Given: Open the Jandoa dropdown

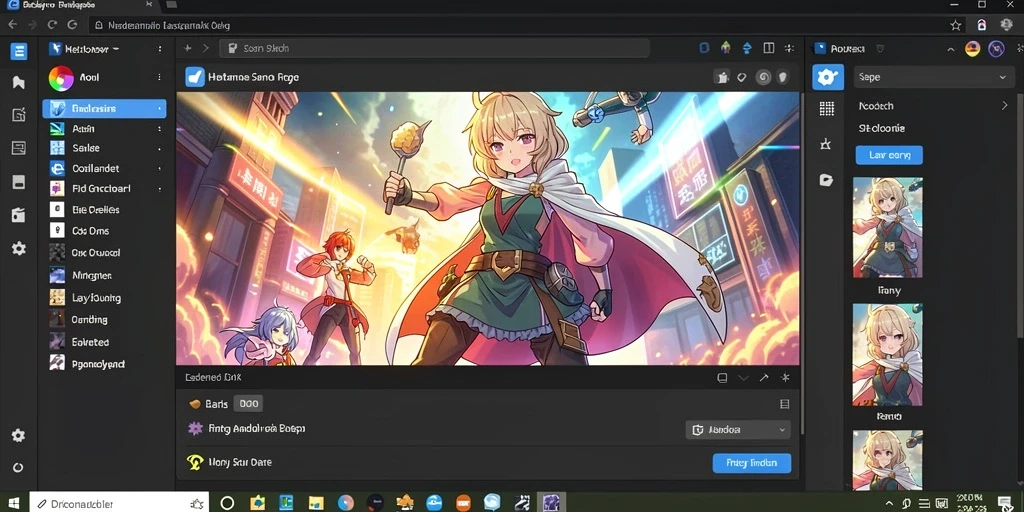Looking at the screenshot, I should [738, 430].
